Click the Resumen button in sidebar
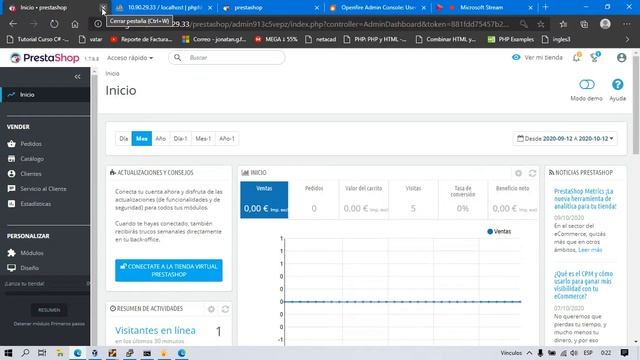The height and width of the screenshot is (360, 640). [x=49, y=310]
